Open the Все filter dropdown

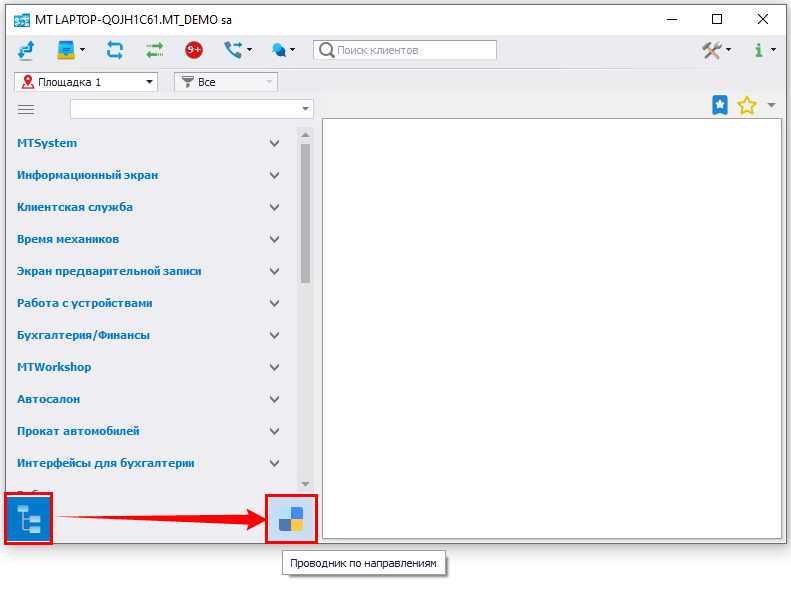point(225,82)
